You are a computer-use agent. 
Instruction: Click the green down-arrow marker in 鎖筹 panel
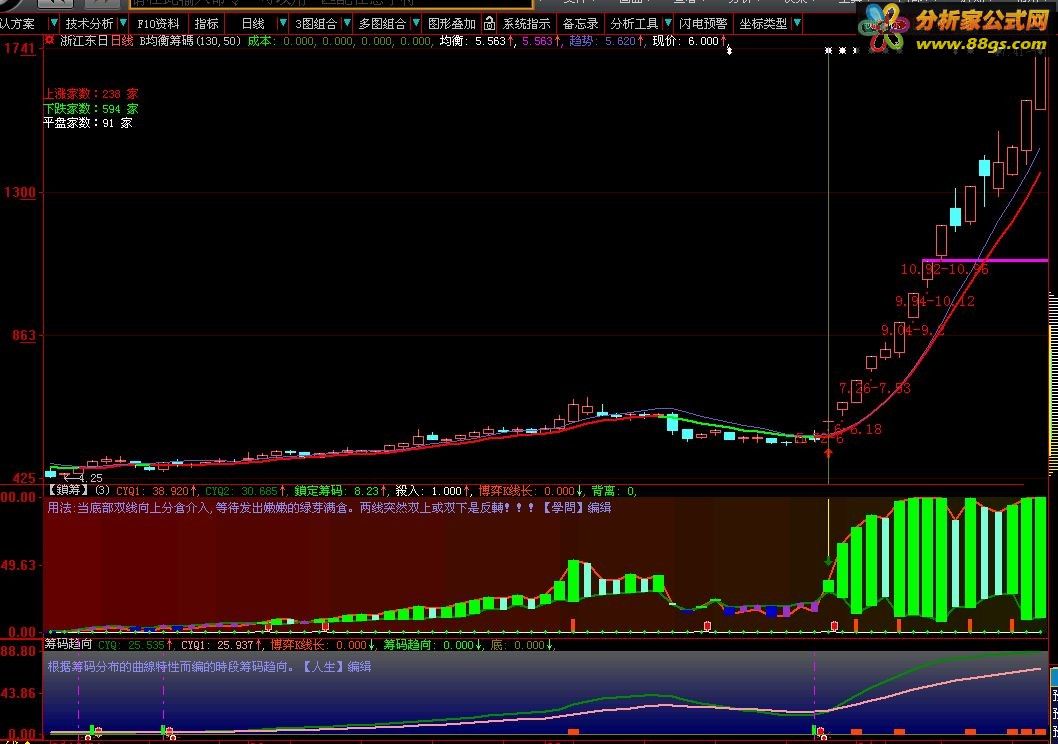[x=828, y=561]
